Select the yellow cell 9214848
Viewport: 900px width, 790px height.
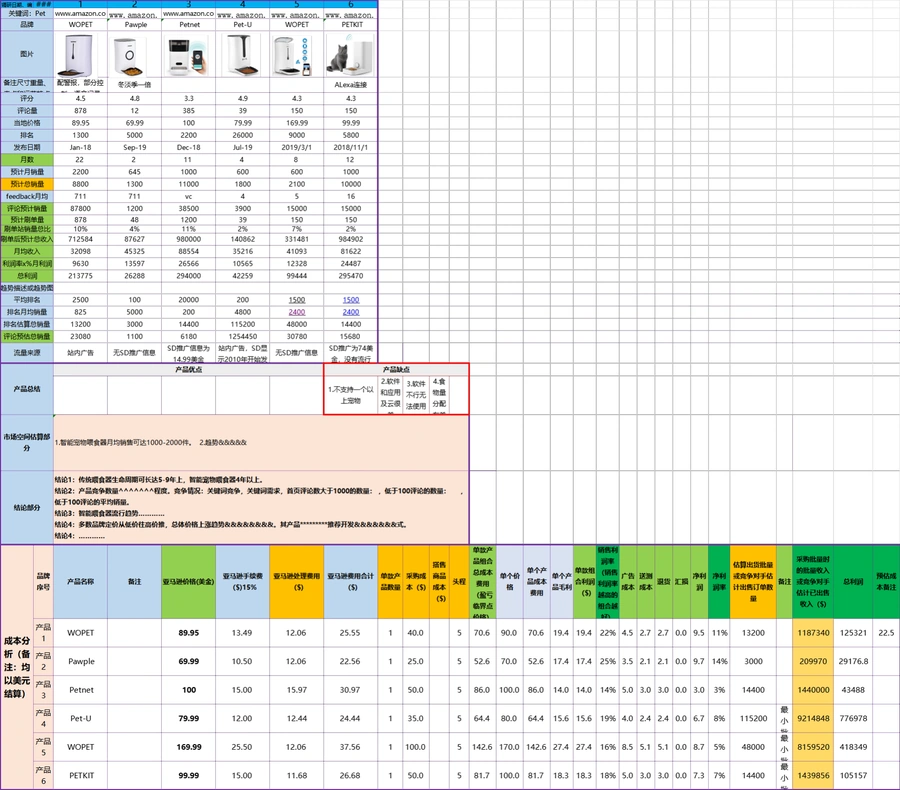(813, 718)
